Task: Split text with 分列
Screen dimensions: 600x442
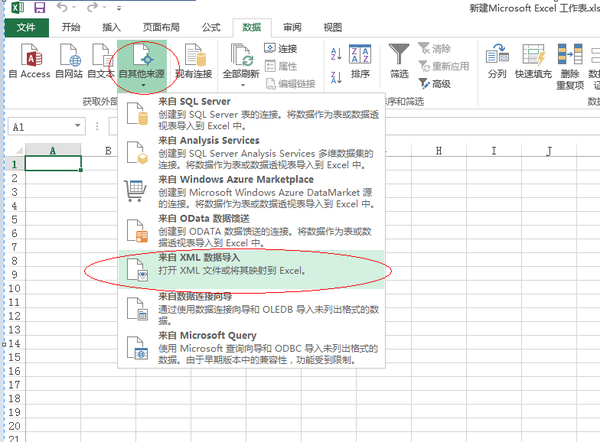Action: click(x=497, y=61)
